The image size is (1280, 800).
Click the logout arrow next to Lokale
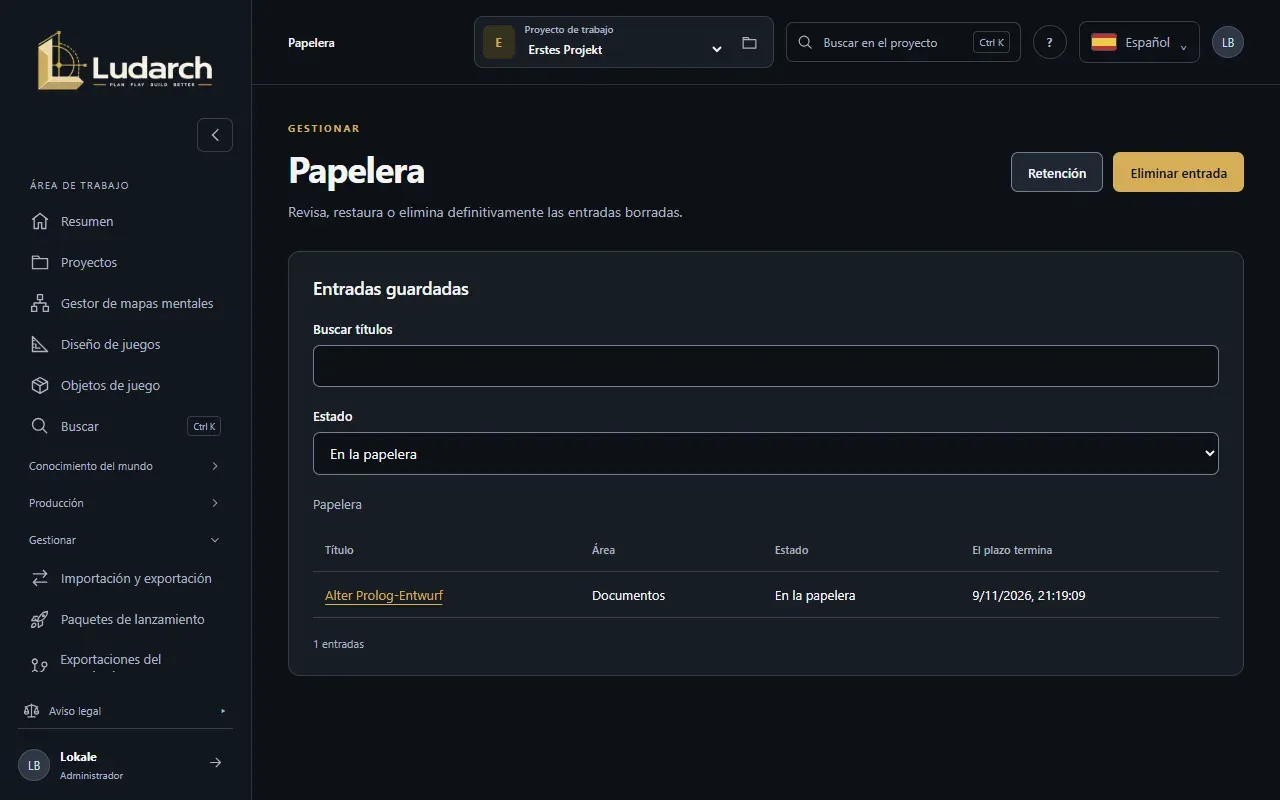pyautogui.click(x=215, y=763)
